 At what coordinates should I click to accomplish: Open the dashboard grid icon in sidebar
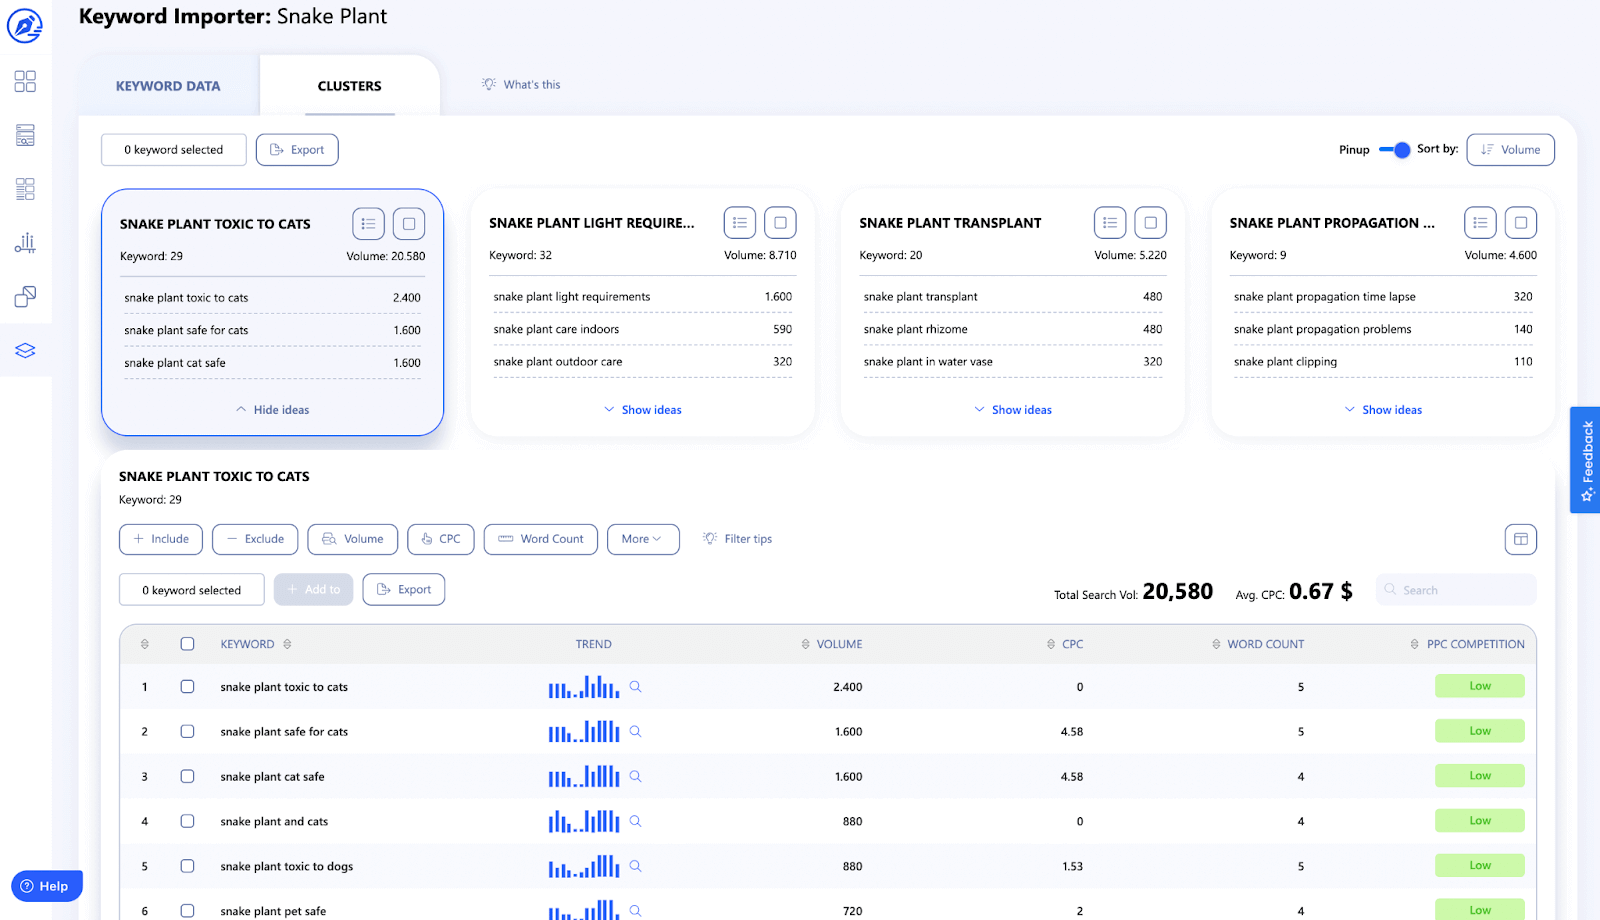click(24, 81)
